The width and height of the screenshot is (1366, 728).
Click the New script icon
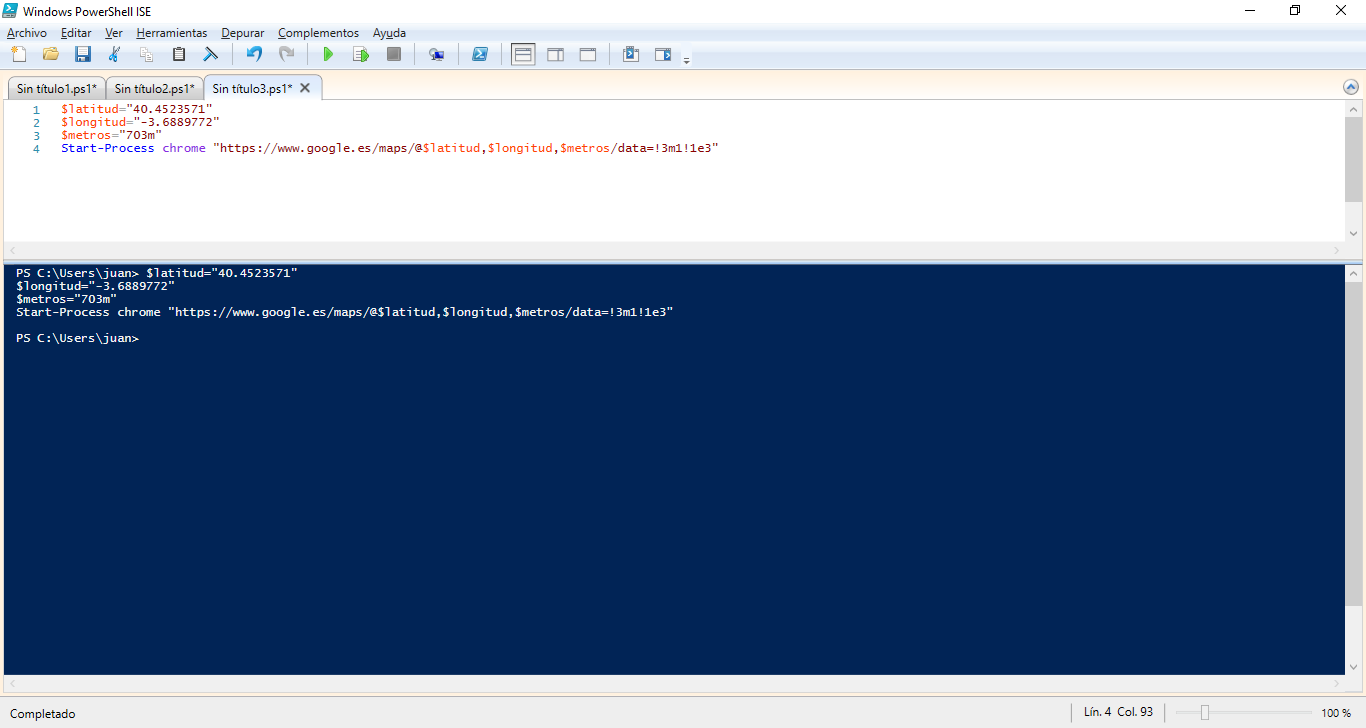click(19, 54)
